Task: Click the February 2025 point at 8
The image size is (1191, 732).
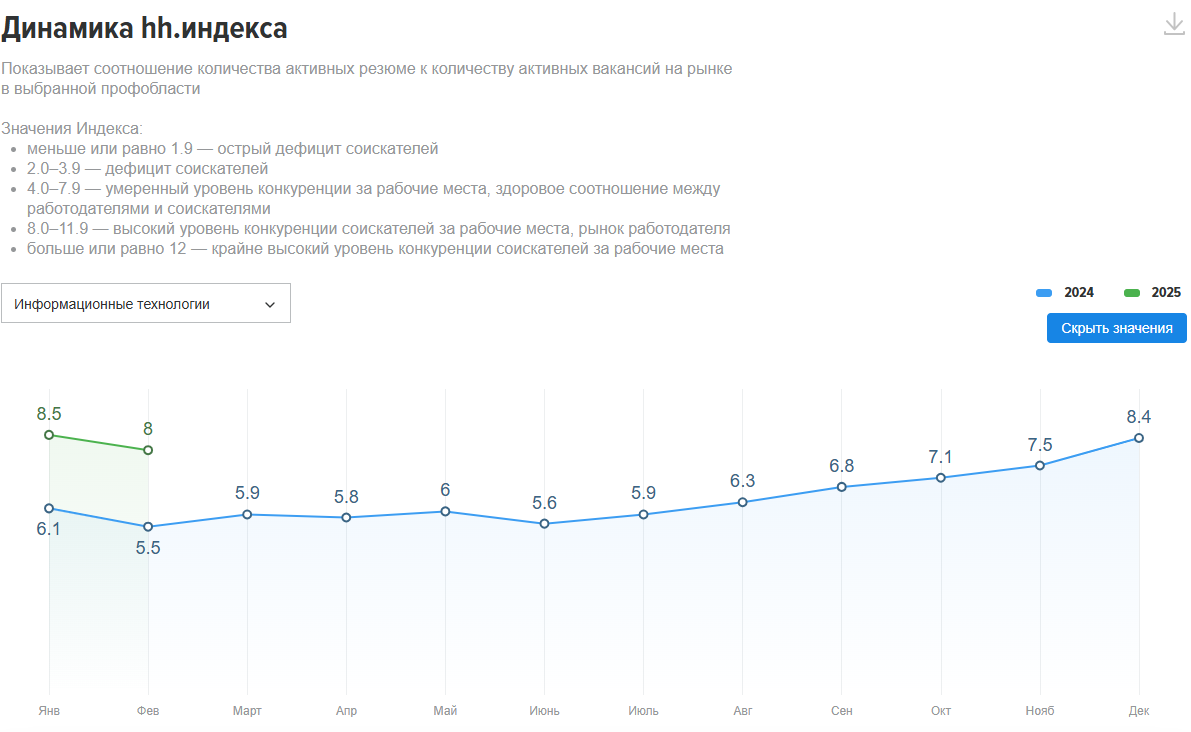Action: click(148, 450)
